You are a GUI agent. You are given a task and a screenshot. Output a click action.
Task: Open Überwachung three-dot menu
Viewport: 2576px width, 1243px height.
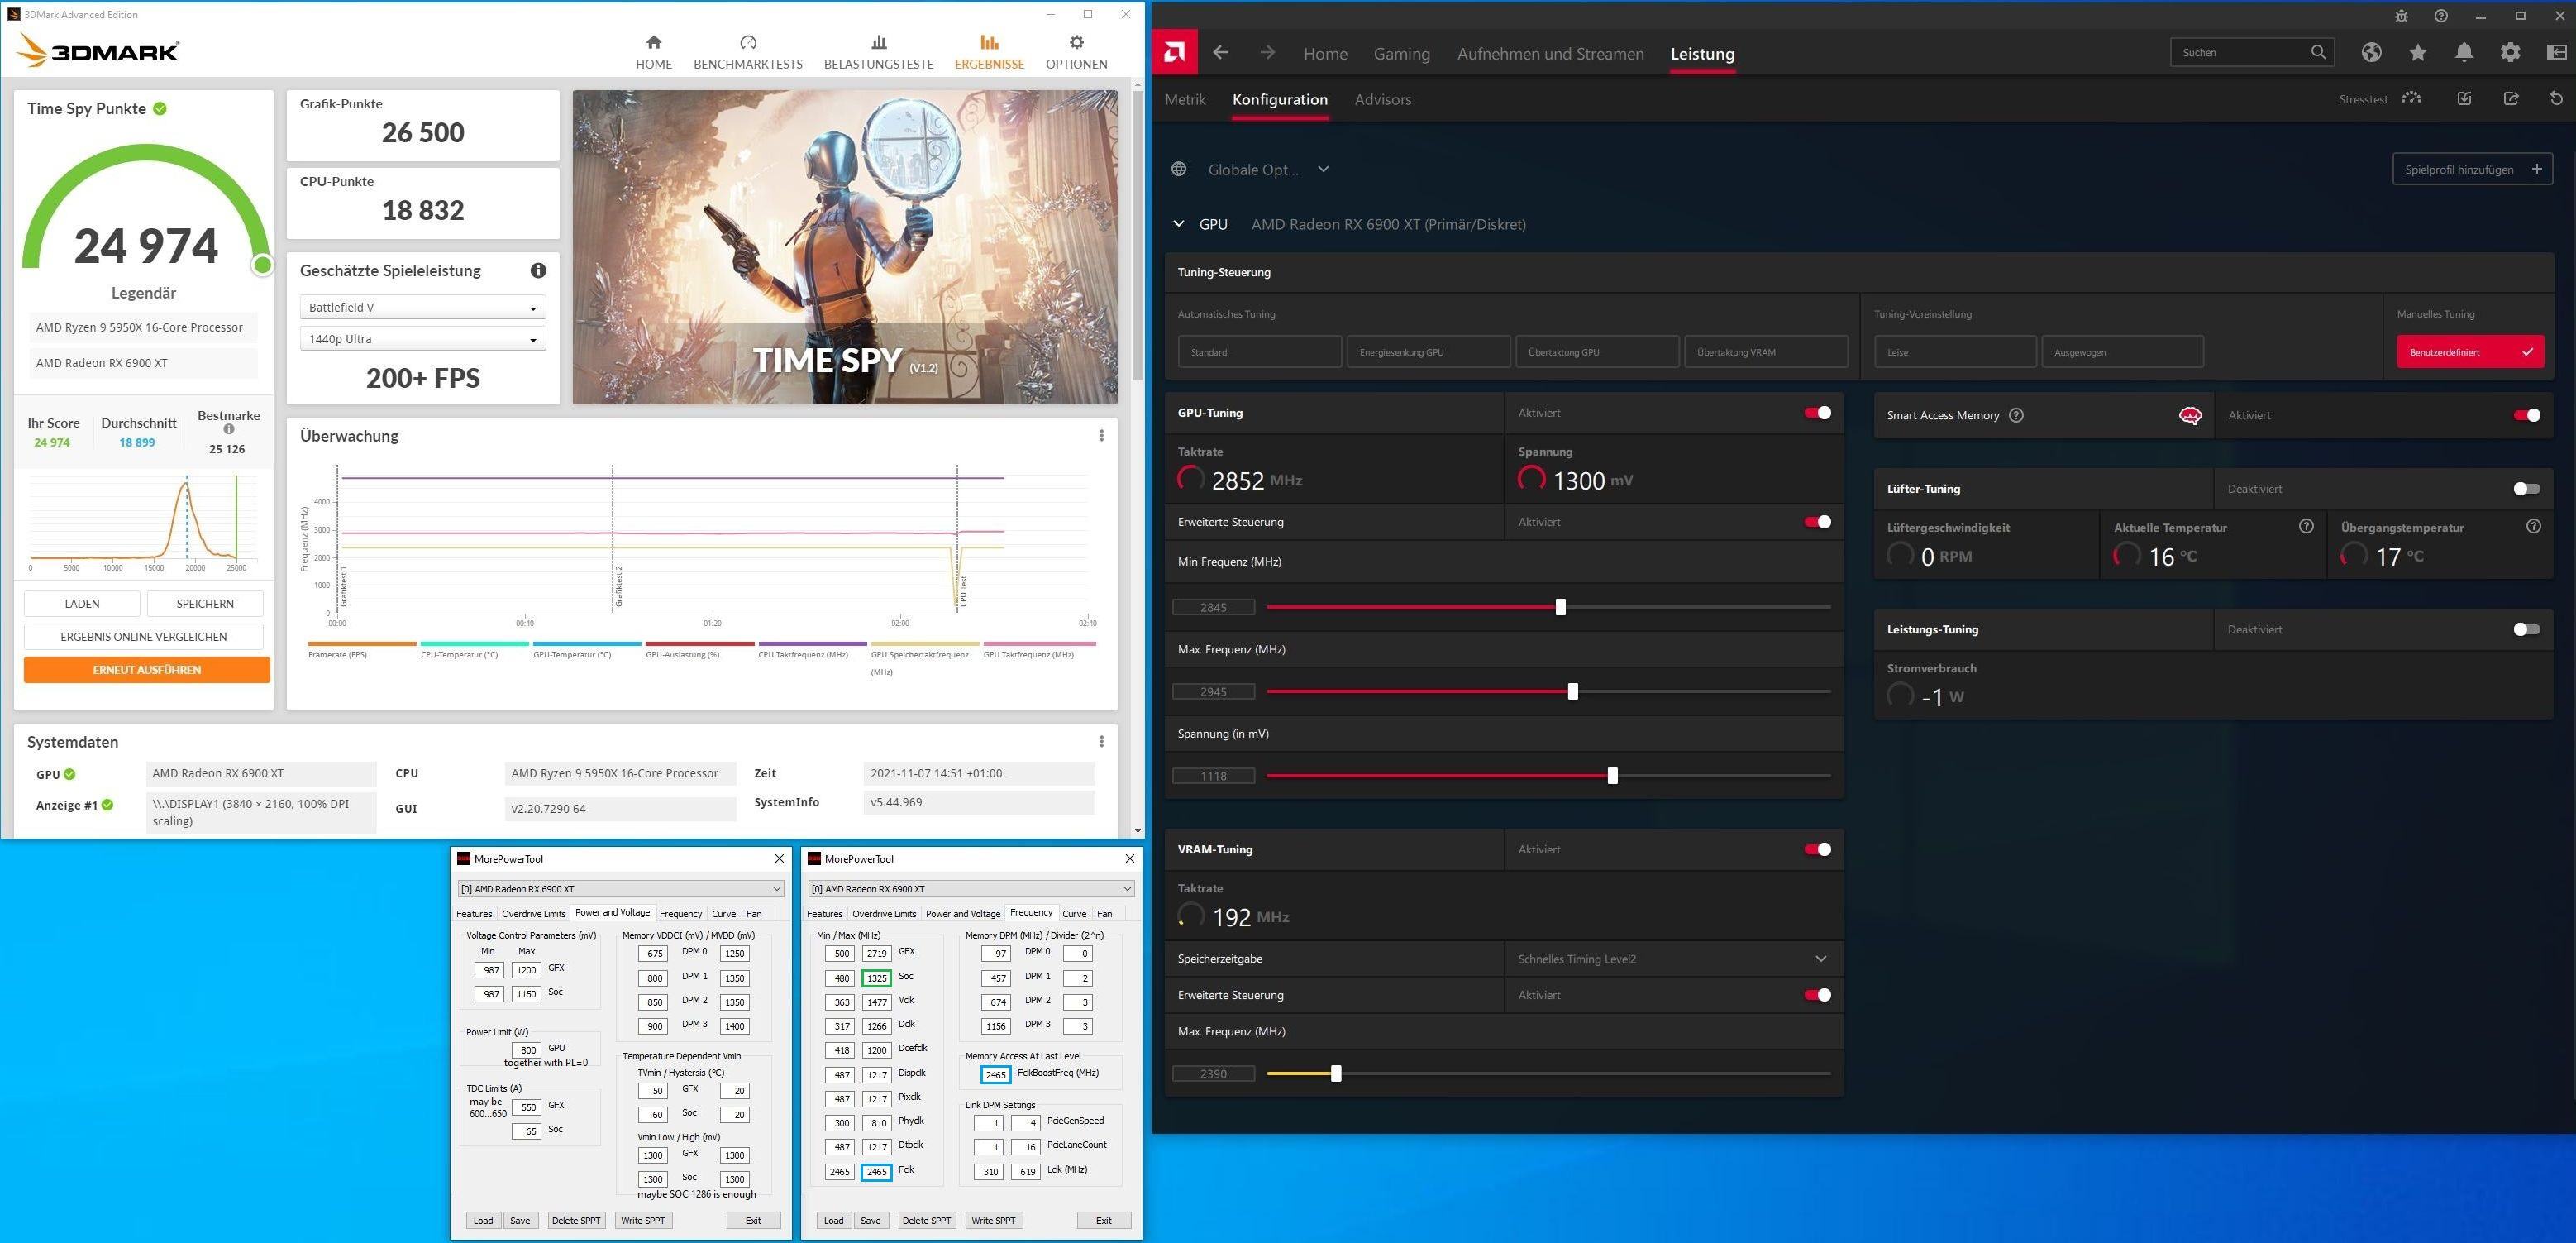tap(1101, 435)
